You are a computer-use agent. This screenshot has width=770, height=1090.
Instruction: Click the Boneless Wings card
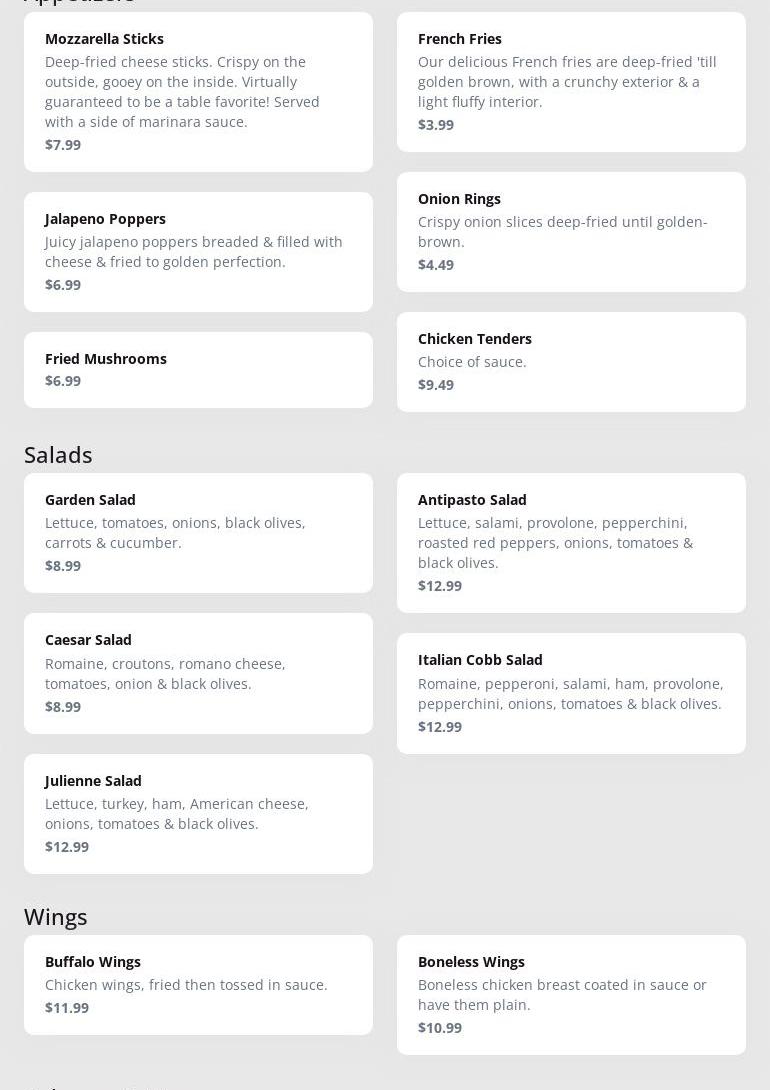(571, 994)
